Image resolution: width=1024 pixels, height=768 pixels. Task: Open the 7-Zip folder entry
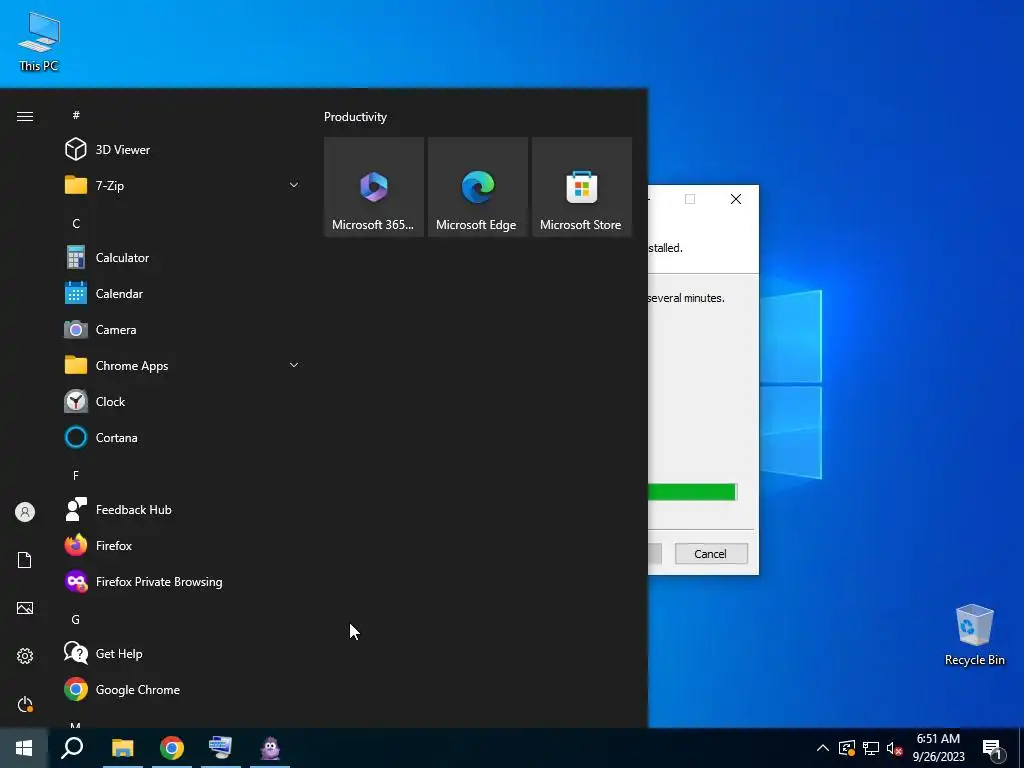(x=183, y=185)
